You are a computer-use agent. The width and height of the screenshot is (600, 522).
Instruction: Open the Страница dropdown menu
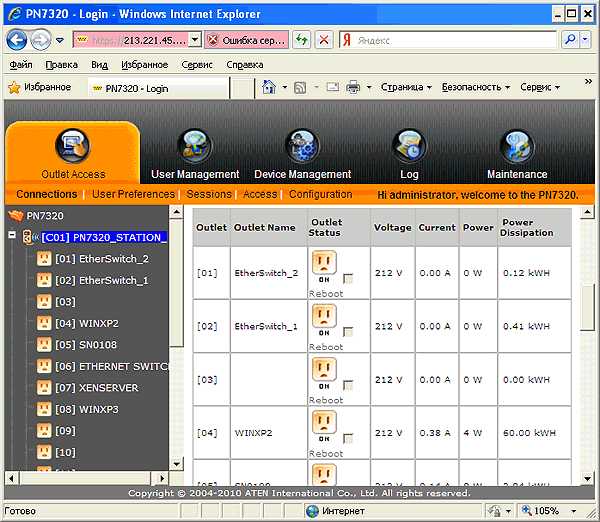[x=405, y=87]
